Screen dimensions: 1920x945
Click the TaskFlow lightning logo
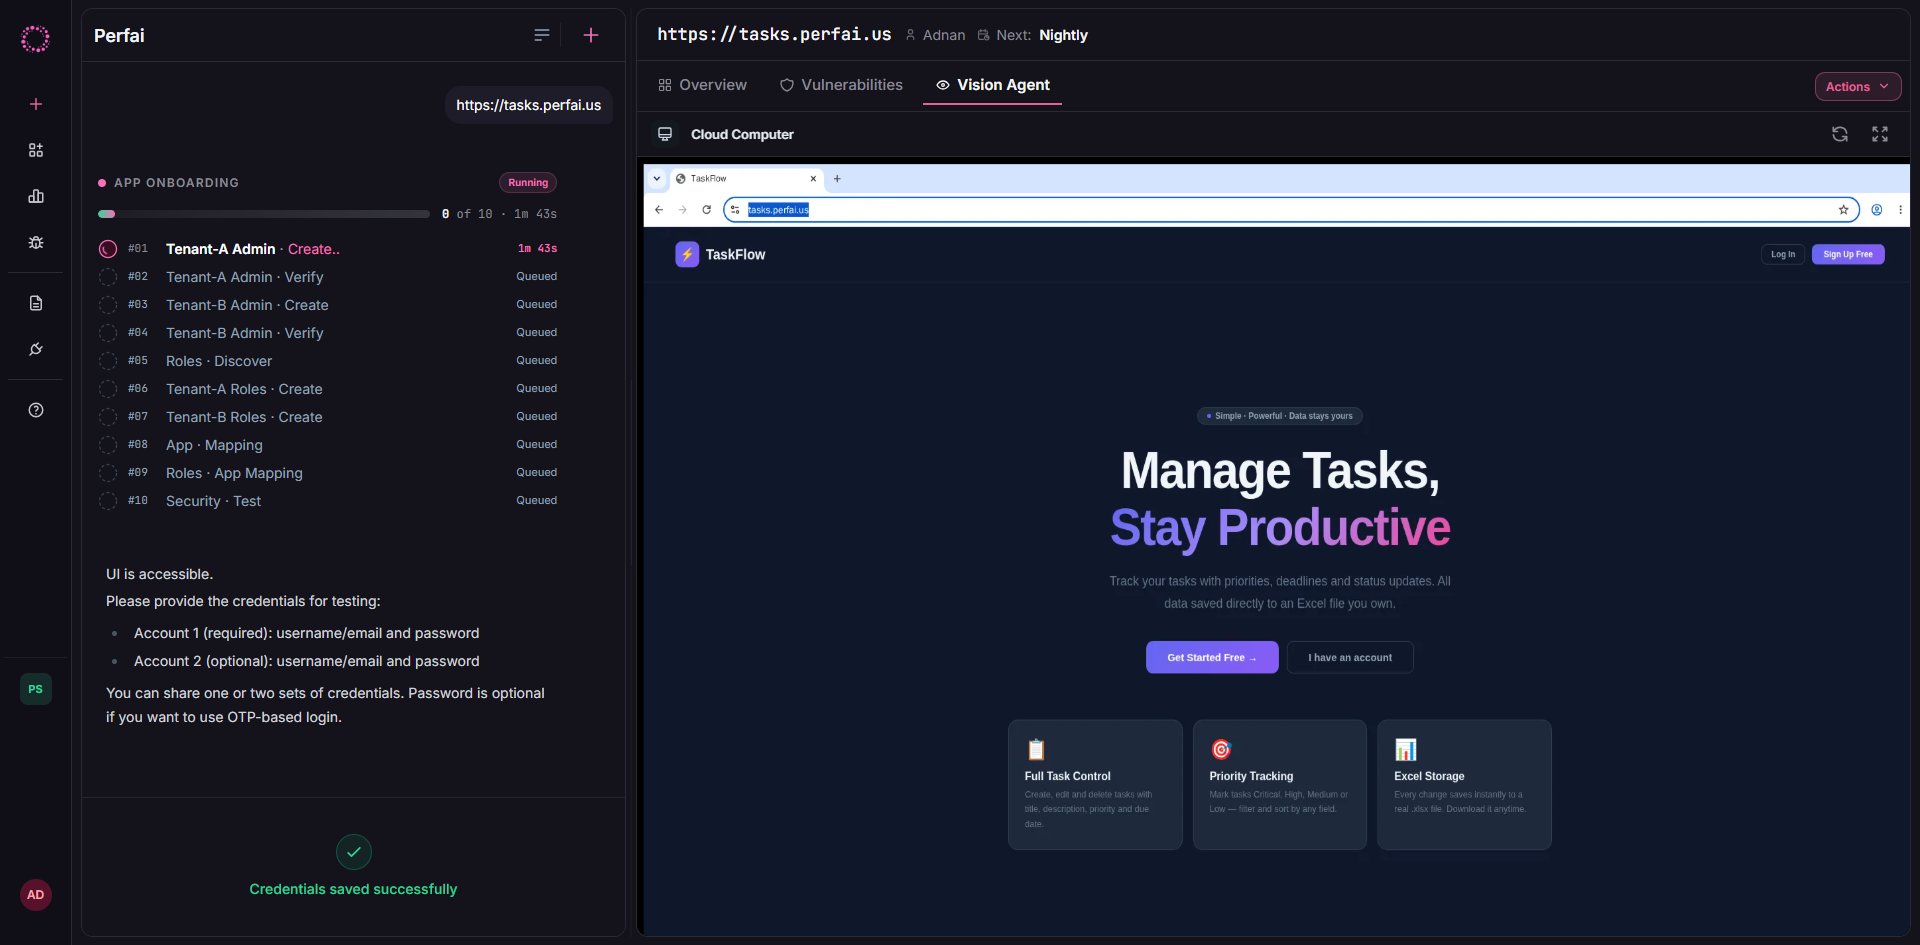687,254
